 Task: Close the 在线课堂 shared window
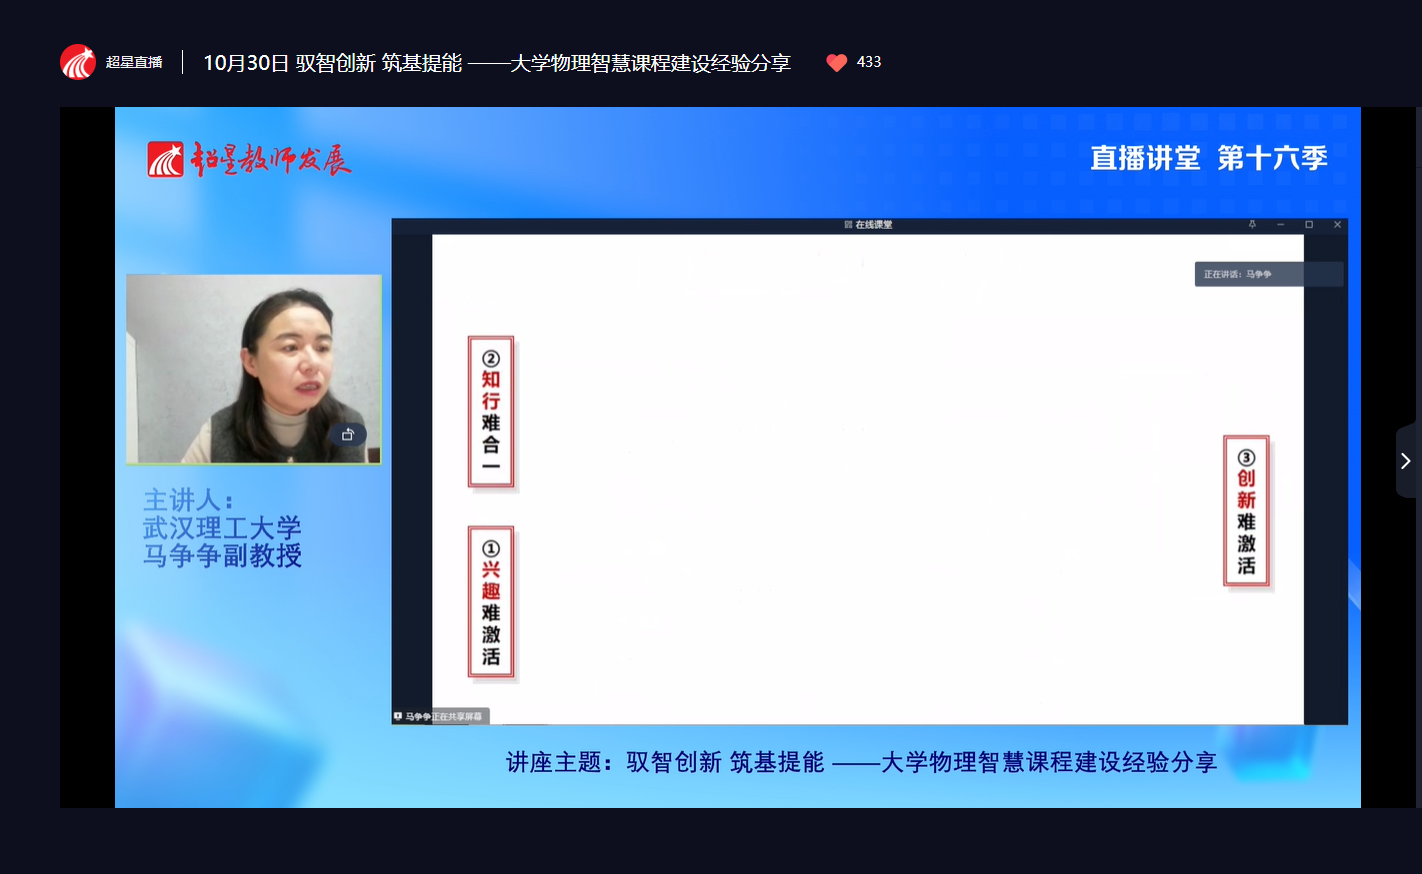pyautogui.click(x=1337, y=225)
